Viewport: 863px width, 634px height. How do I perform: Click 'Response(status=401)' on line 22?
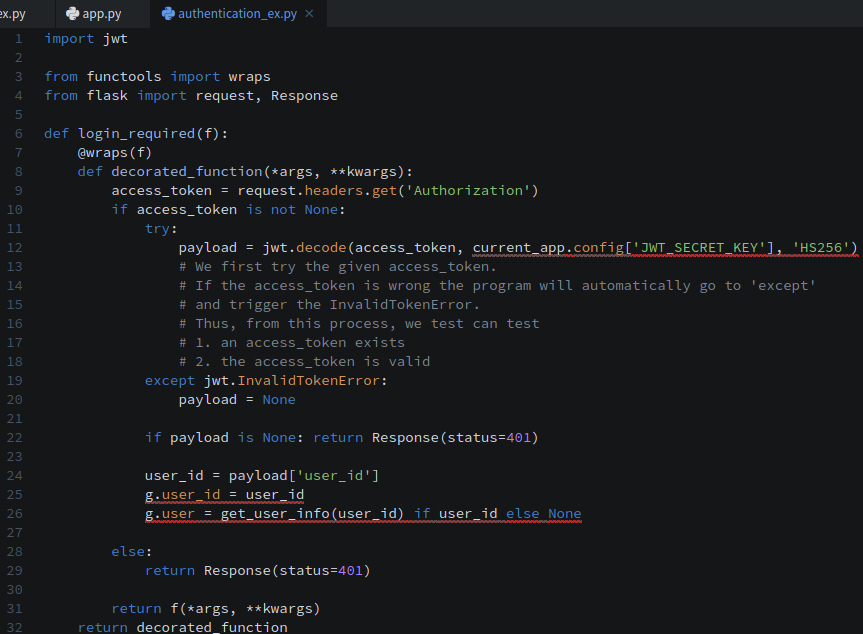pos(455,438)
